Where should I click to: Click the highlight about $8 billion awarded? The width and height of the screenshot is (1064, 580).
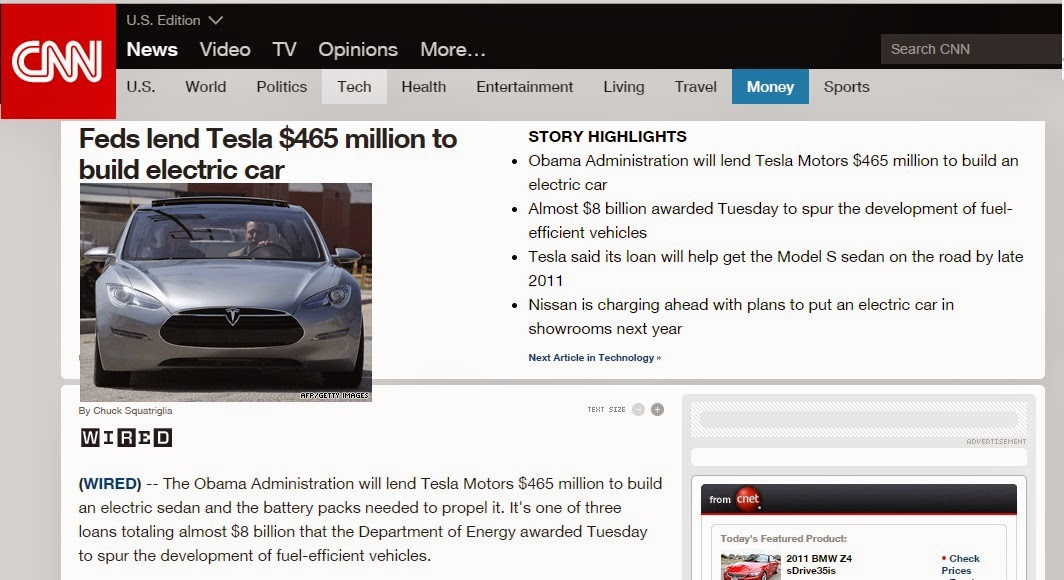[x=770, y=220]
